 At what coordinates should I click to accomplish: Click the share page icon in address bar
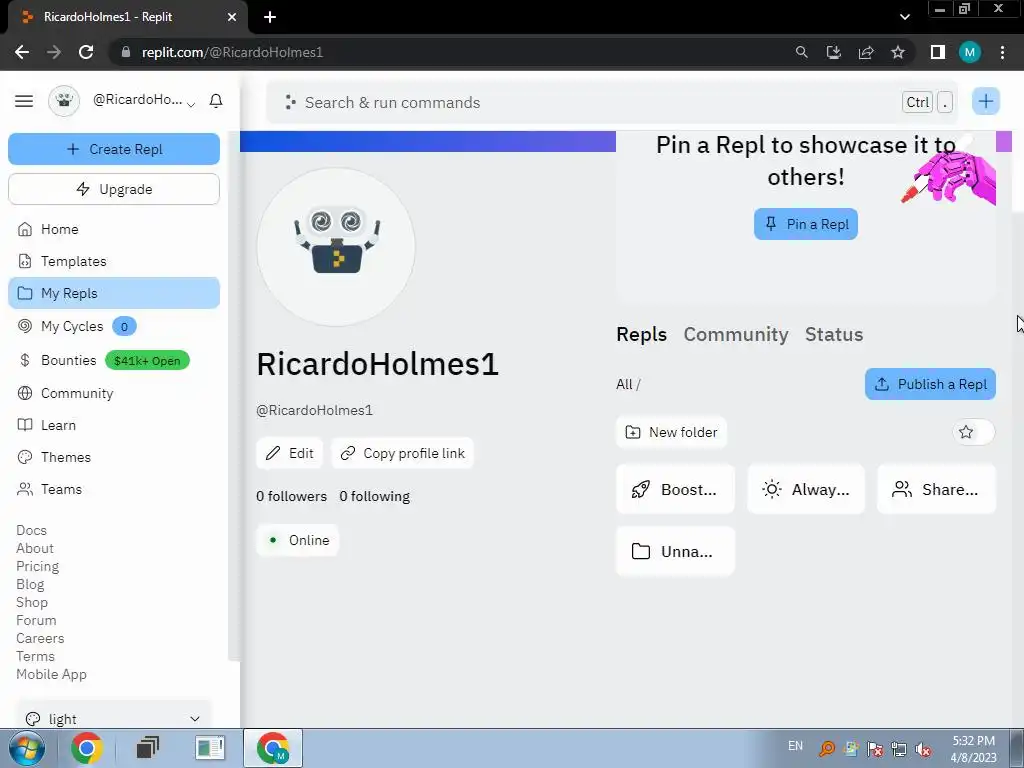866,52
